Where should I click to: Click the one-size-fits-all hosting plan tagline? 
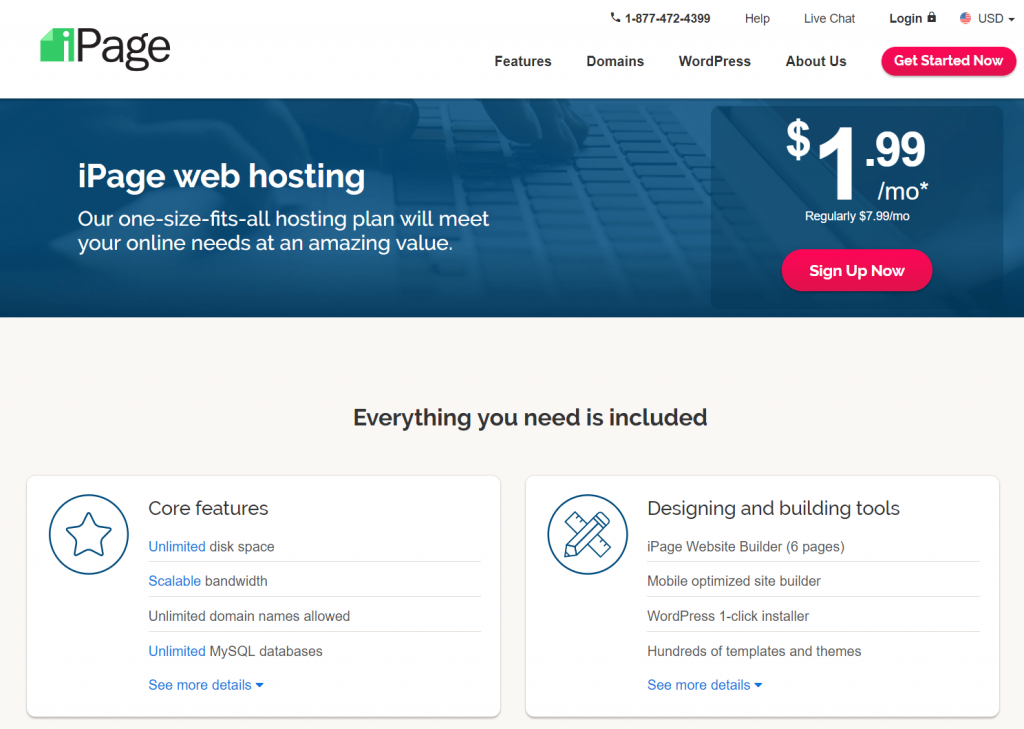(283, 231)
